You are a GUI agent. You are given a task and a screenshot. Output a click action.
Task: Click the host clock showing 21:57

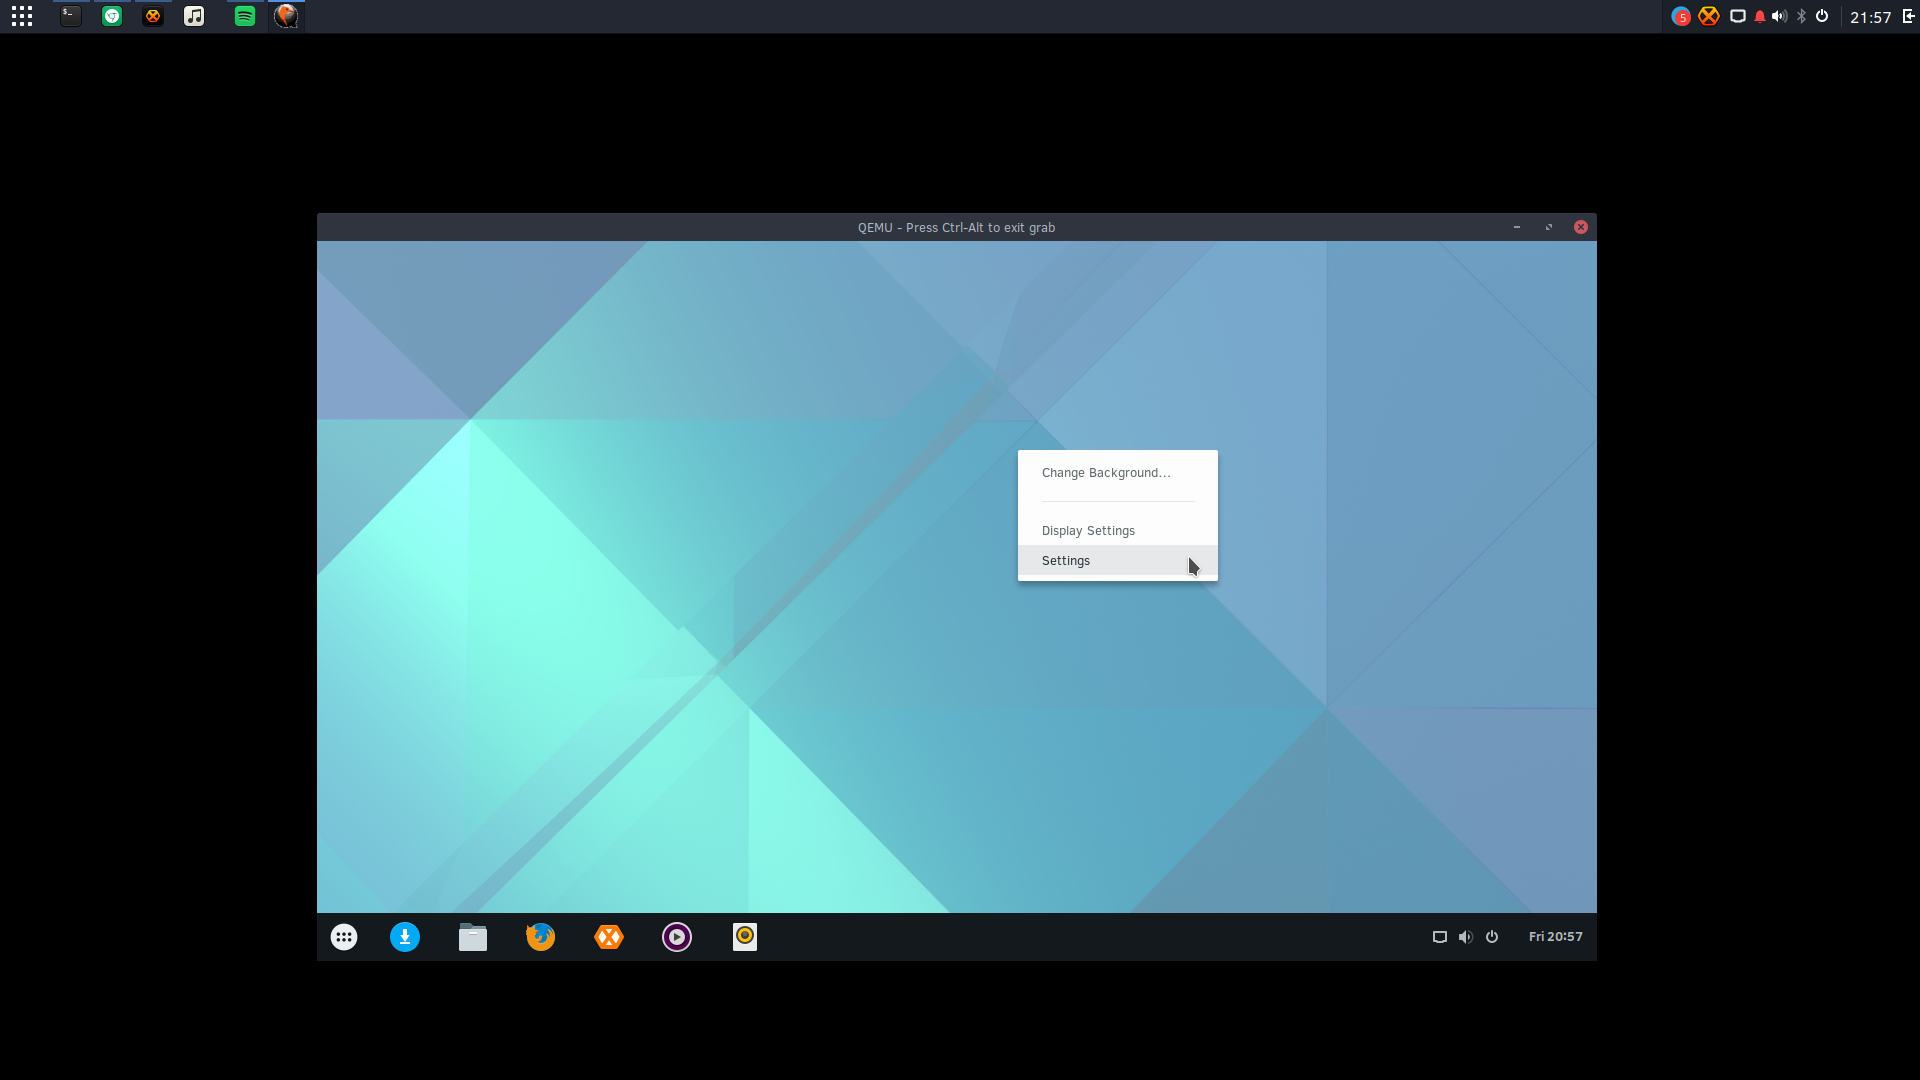click(x=1870, y=17)
